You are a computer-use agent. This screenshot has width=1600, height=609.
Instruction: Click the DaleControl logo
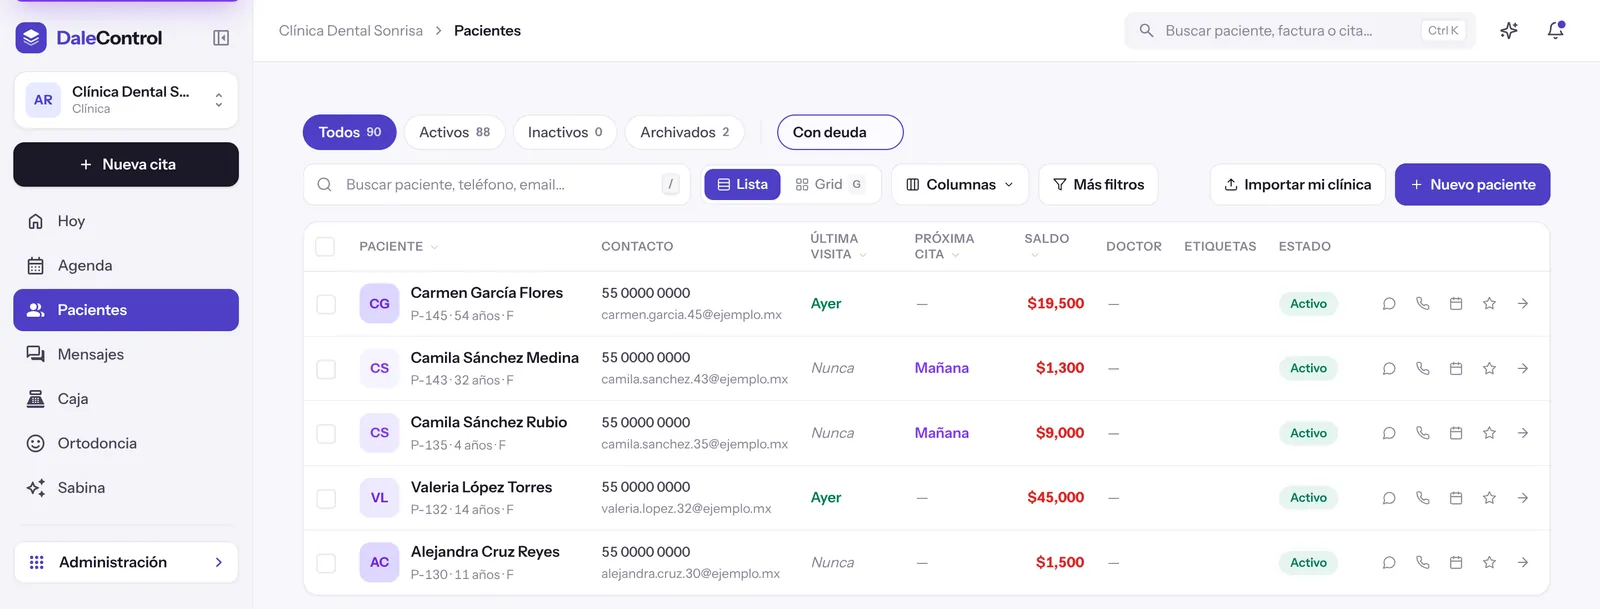point(89,38)
